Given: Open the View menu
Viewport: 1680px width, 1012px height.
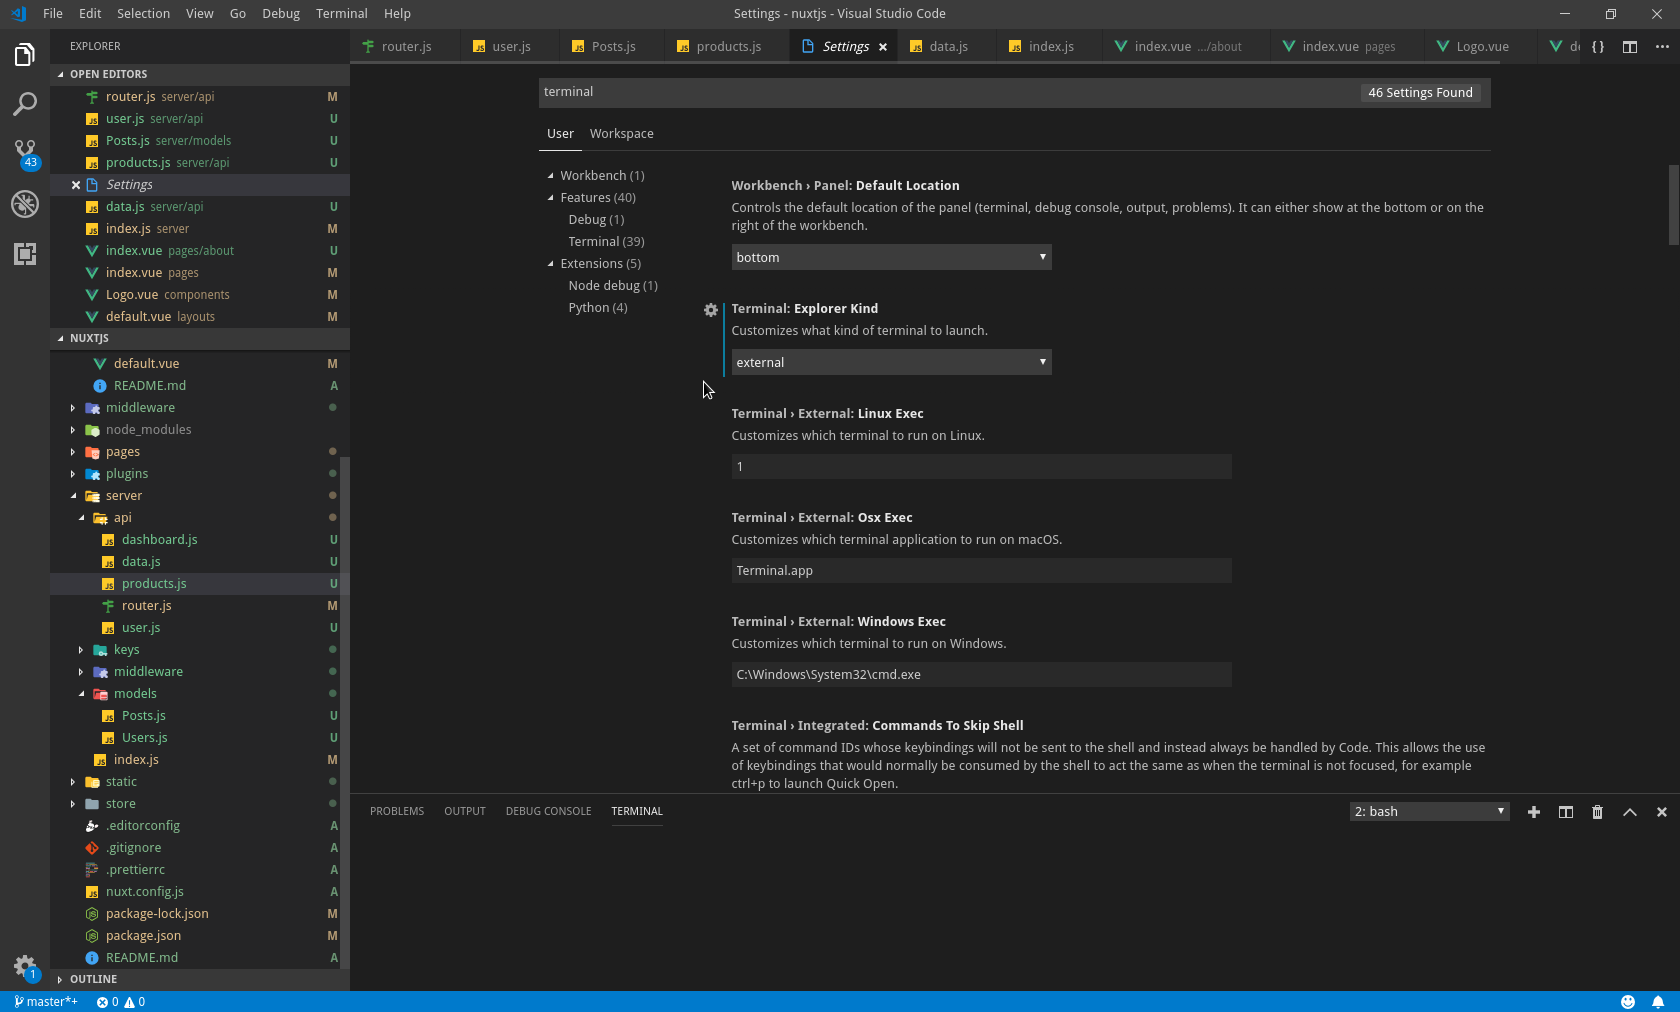Looking at the screenshot, I should [x=199, y=13].
